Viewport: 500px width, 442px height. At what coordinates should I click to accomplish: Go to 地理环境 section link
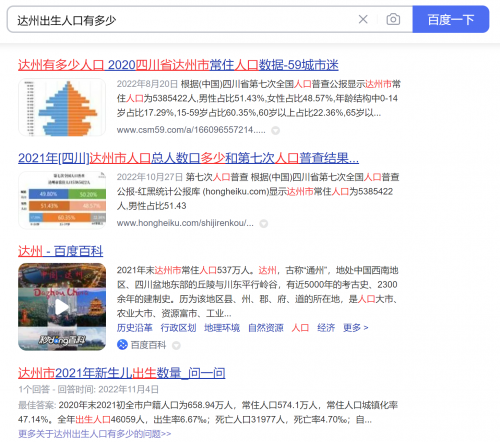tap(222, 328)
